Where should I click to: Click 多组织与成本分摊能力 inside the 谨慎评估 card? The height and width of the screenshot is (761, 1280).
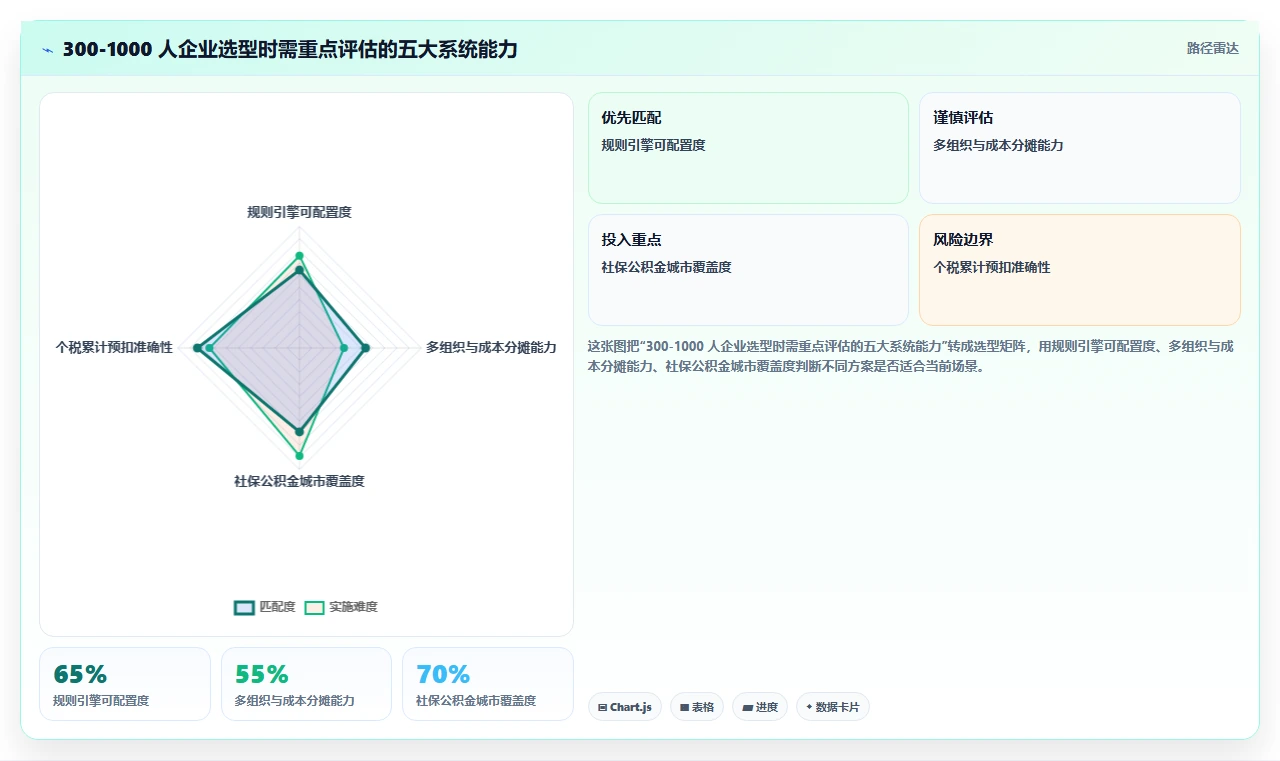point(998,145)
